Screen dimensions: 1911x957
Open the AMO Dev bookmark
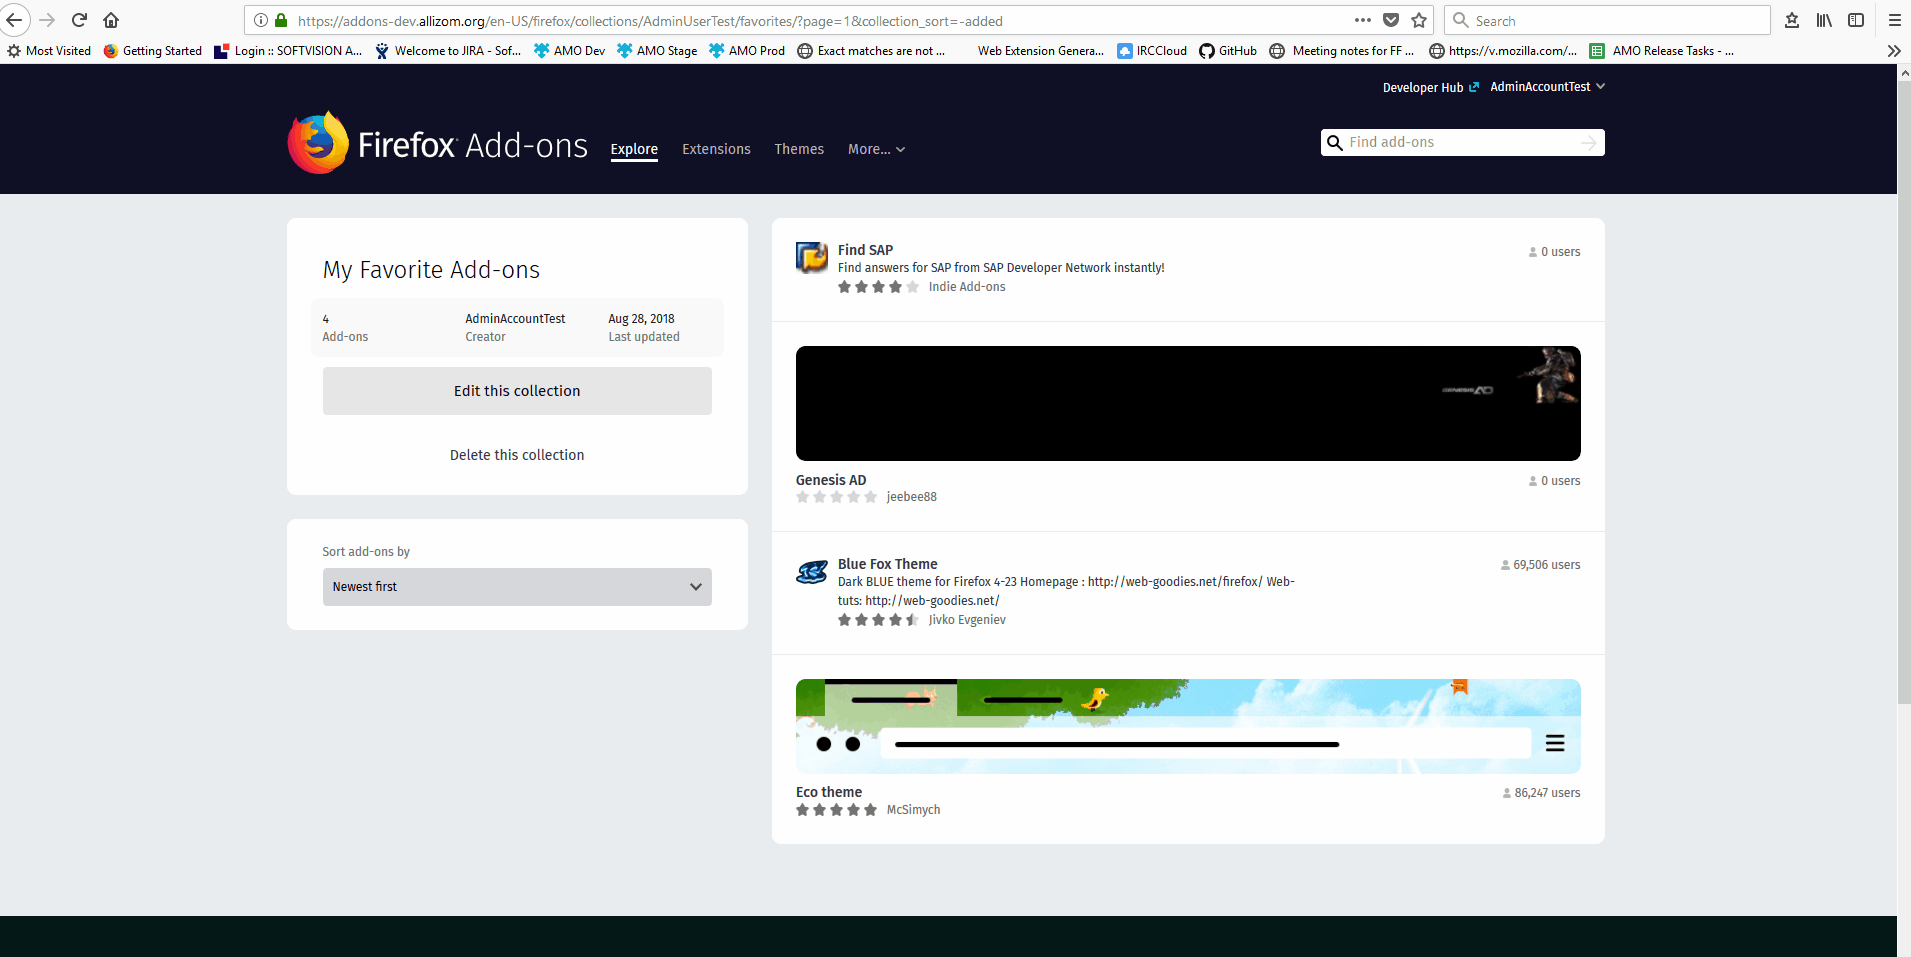click(570, 51)
